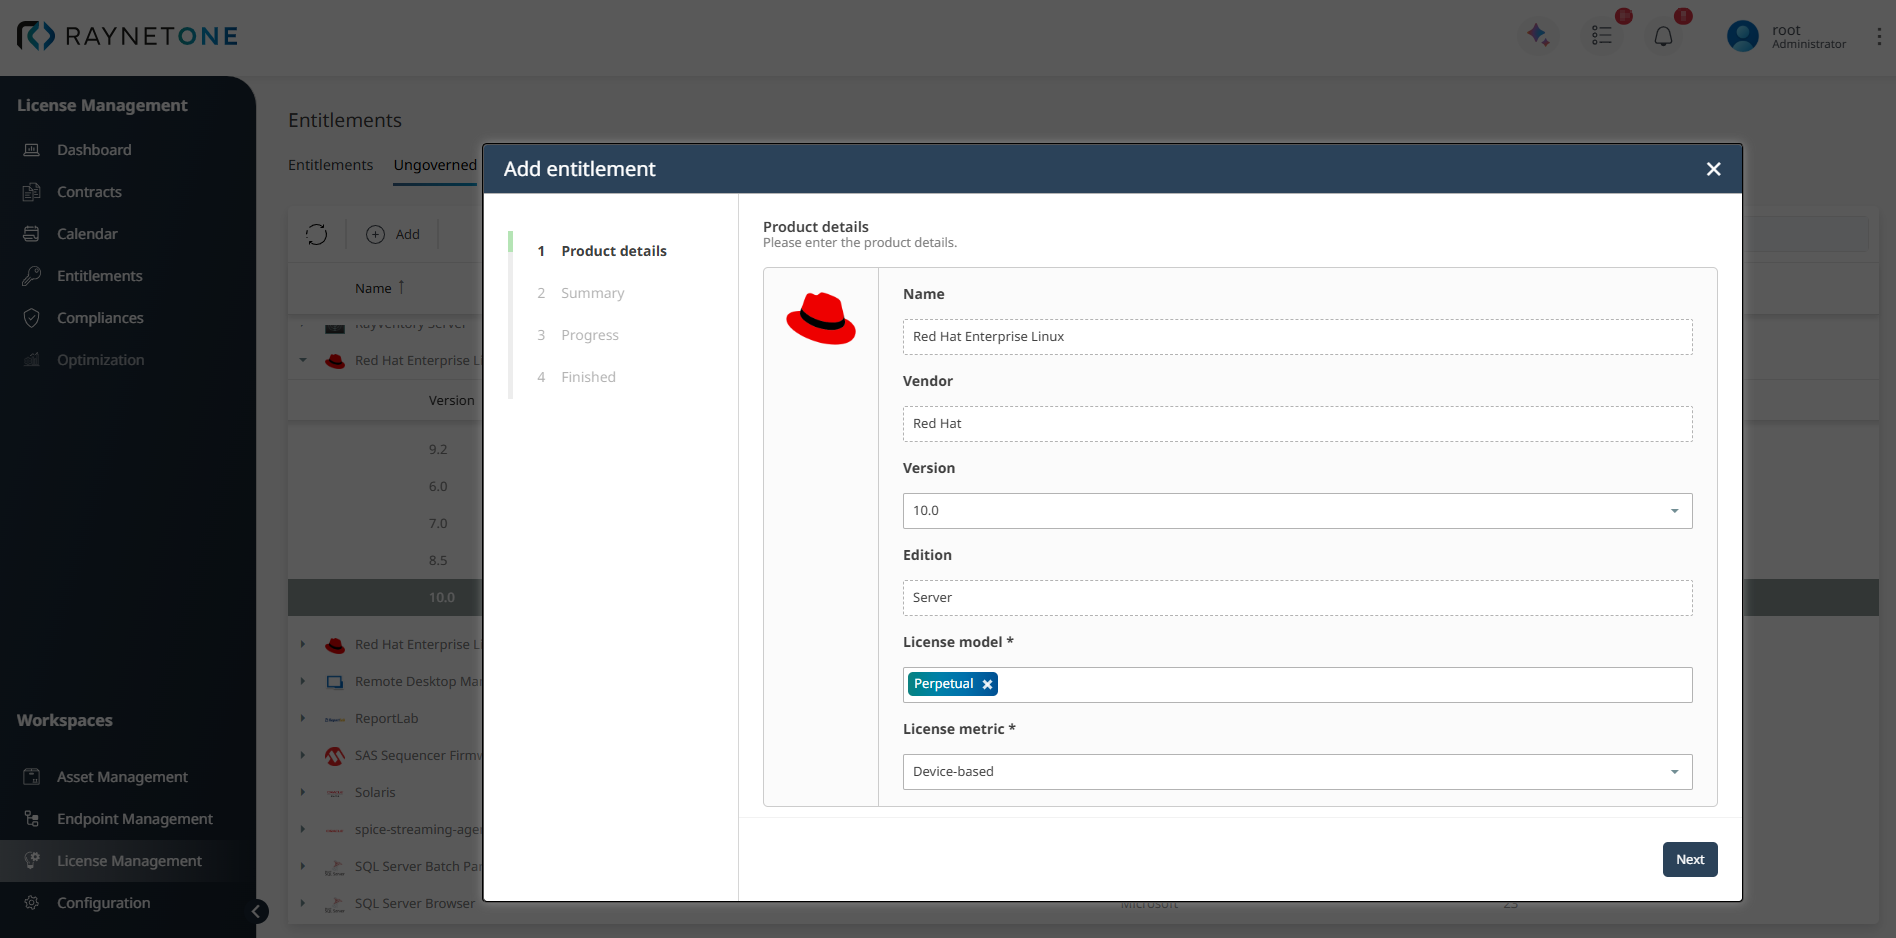Viewport: 1896px width, 938px height.
Task: Click the Name column sort arrow
Action: pos(401,287)
